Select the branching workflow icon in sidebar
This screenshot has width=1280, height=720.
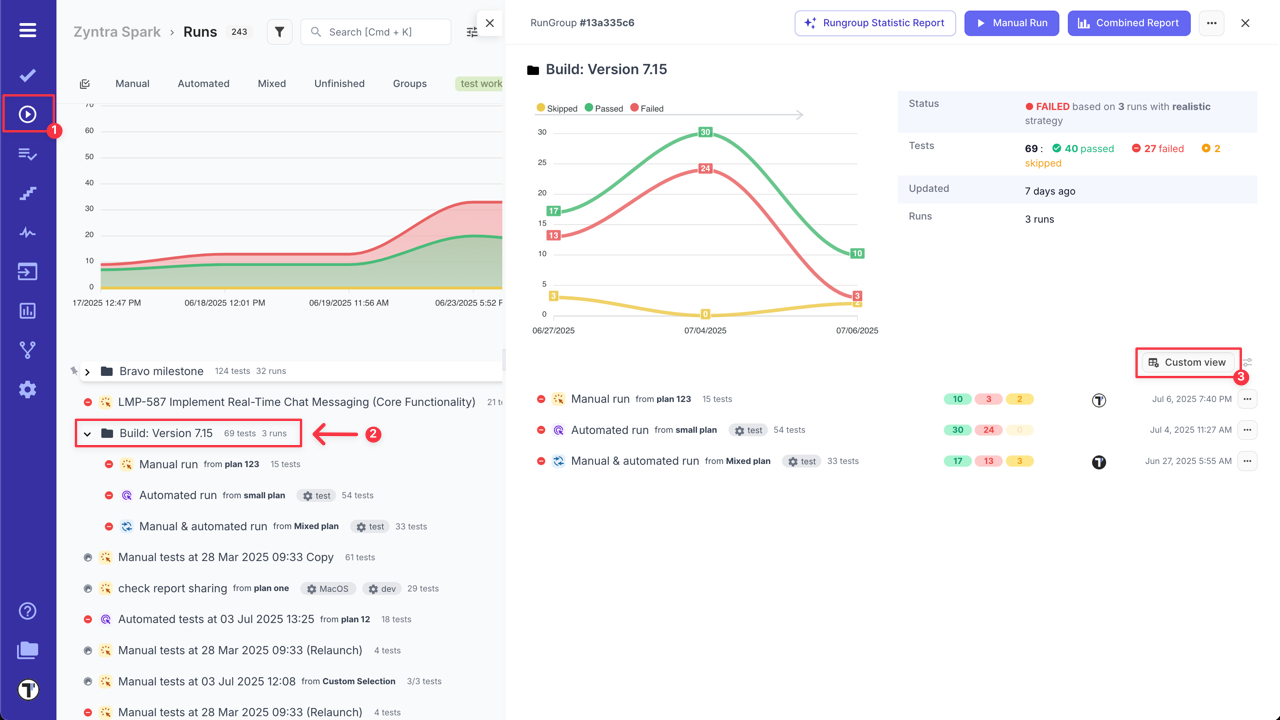coord(27,349)
